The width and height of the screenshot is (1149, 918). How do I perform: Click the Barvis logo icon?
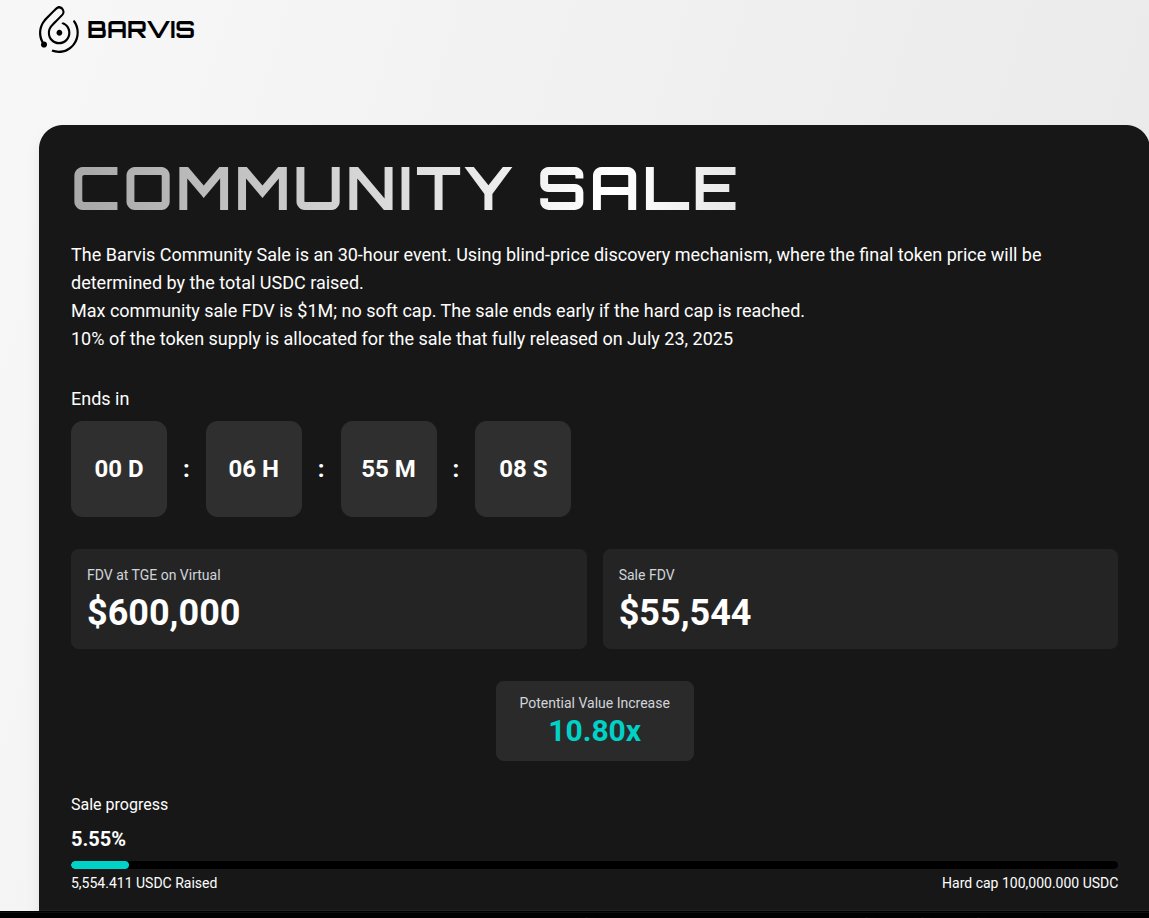click(x=58, y=29)
